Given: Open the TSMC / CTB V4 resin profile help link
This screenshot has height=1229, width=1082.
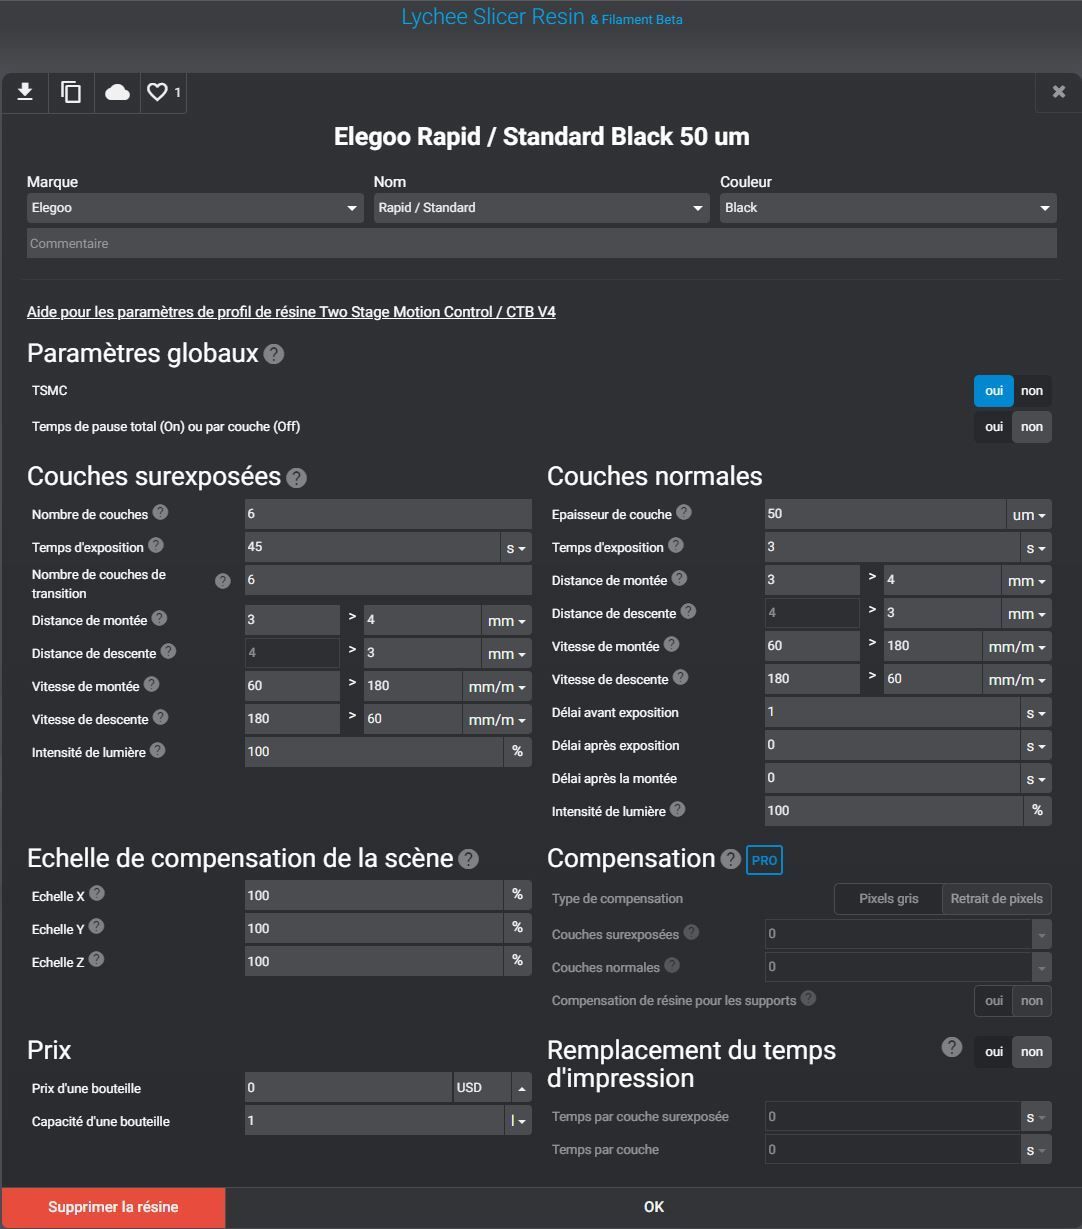Looking at the screenshot, I should (x=291, y=312).
